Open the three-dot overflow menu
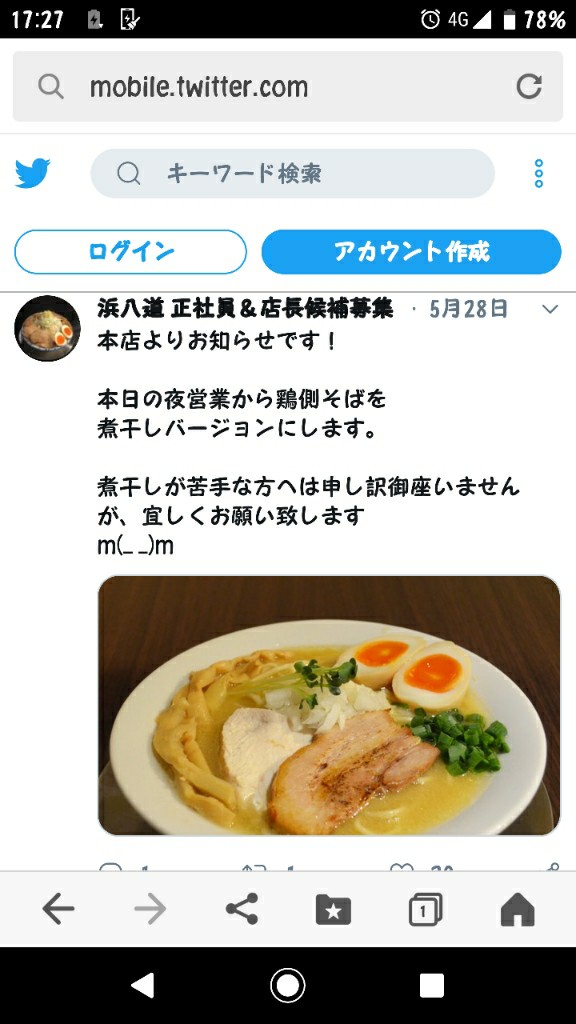This screenshot has height=1024, width=576. coord(539,174)
